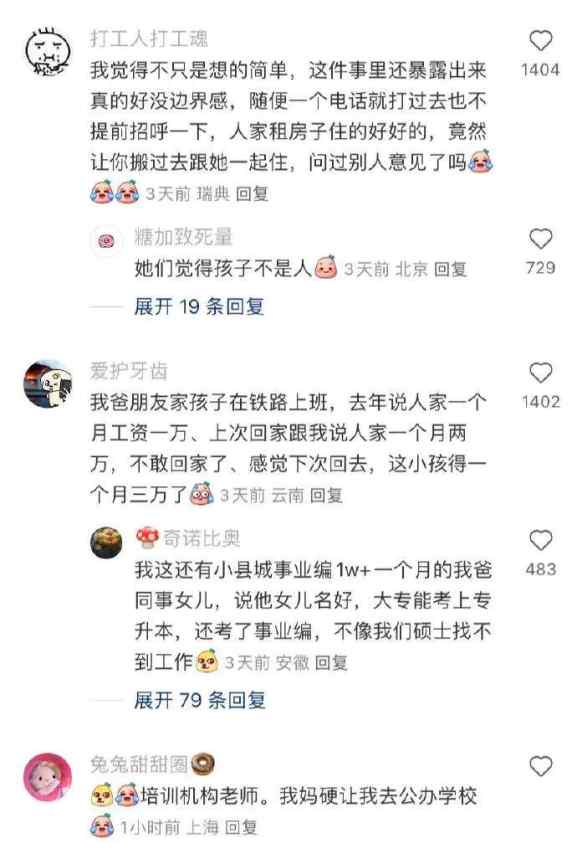The image size is (577, 864).
Task: Reply to 奇诺比奥's comment from 安徽
Action: (x=331, y=662)
